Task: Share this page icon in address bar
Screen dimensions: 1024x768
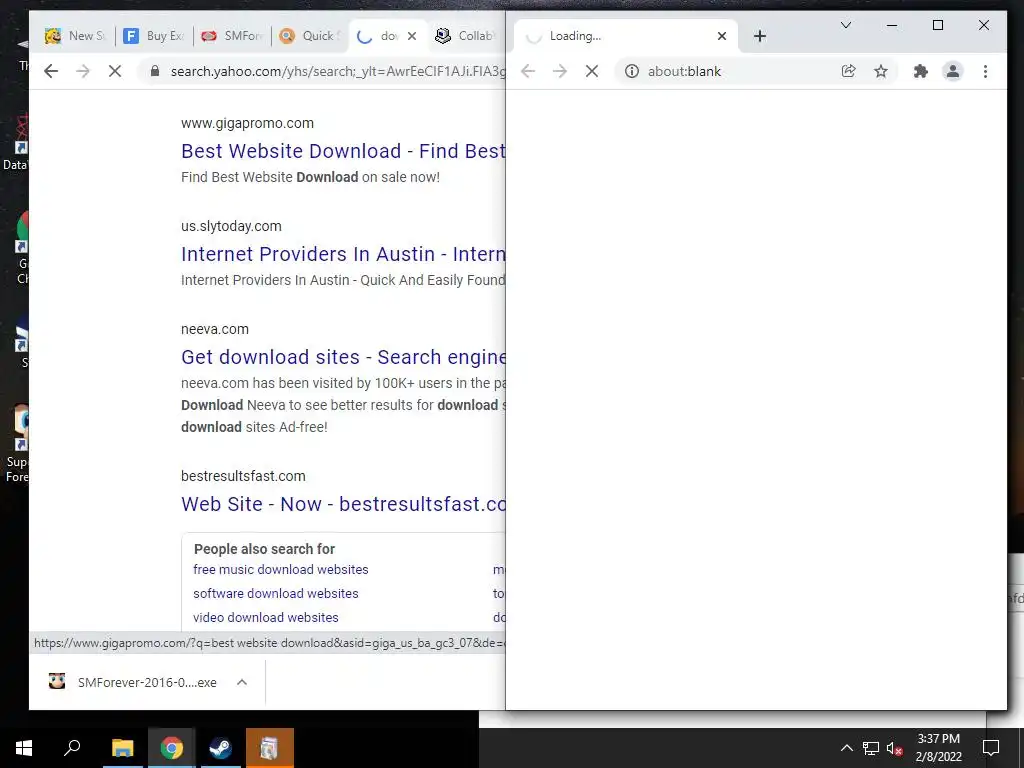Action: (x=848, y=71)
